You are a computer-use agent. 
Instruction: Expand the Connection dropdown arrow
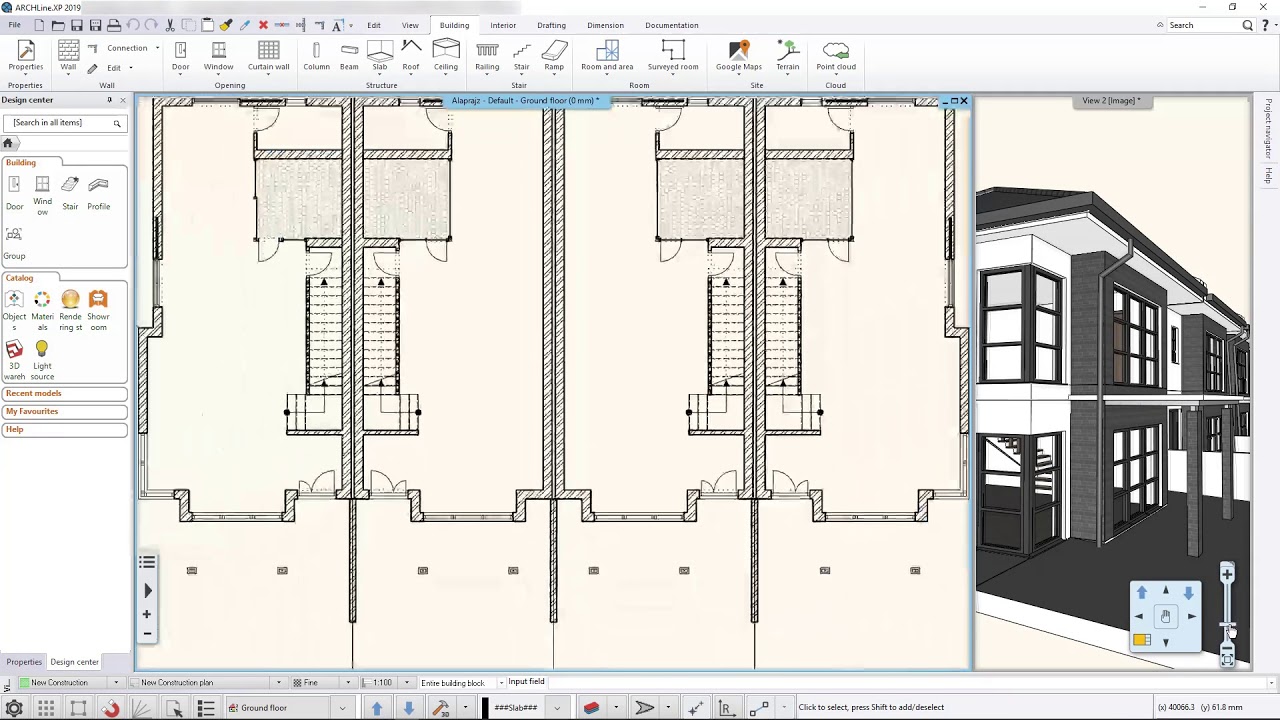(157, 48)
